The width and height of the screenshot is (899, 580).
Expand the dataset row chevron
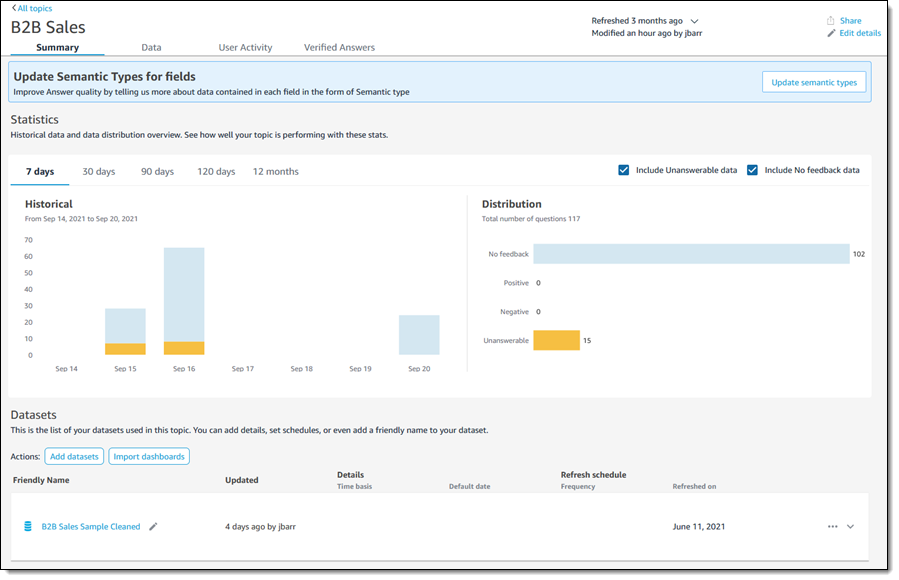(850, 526)
